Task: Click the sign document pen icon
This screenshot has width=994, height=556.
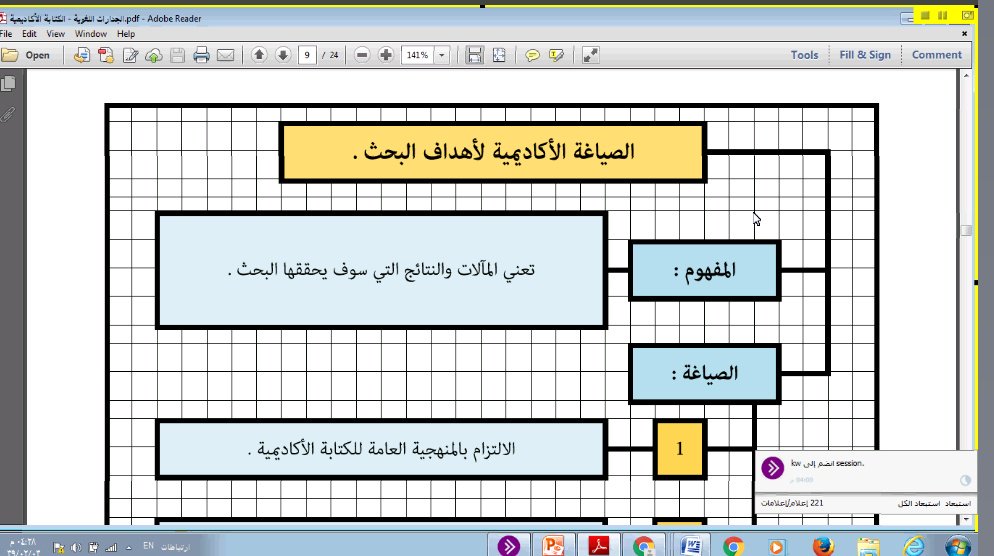Action: tap(130, 55)
